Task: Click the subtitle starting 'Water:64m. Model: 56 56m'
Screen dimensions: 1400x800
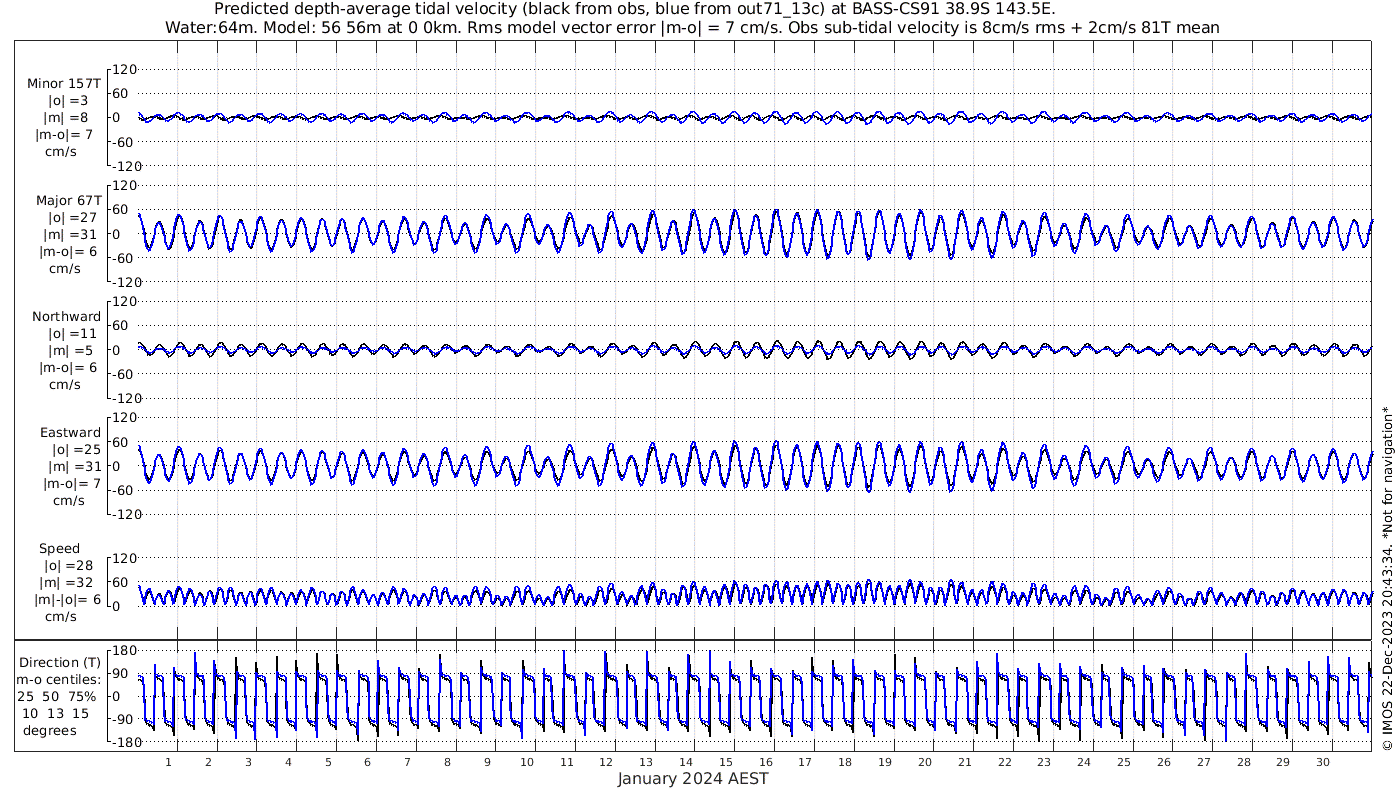Action: pos(692,27)
